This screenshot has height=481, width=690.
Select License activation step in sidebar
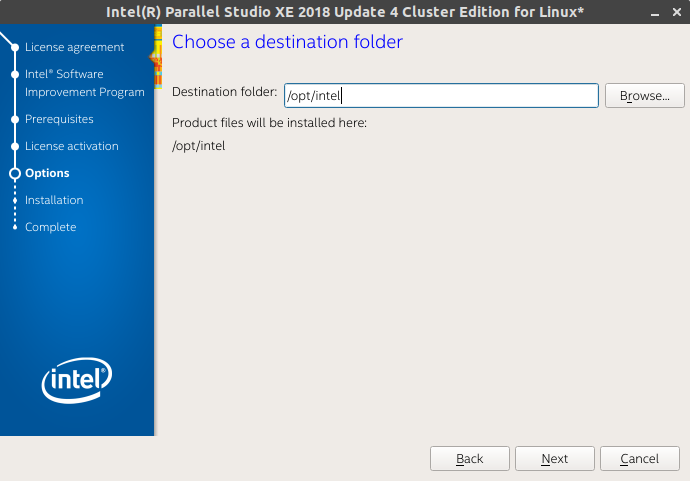pos(72,146)
